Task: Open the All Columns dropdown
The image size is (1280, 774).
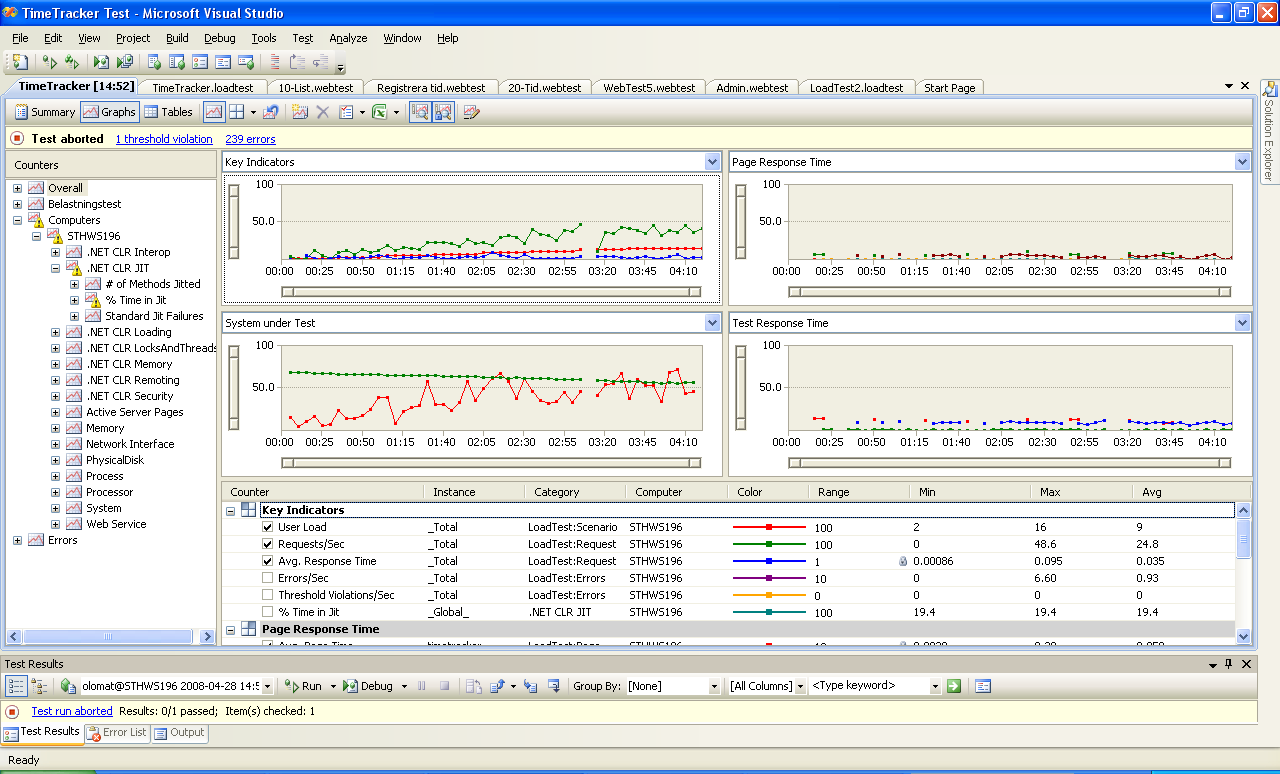Action: pyautogui.click(x=767, y=686)
